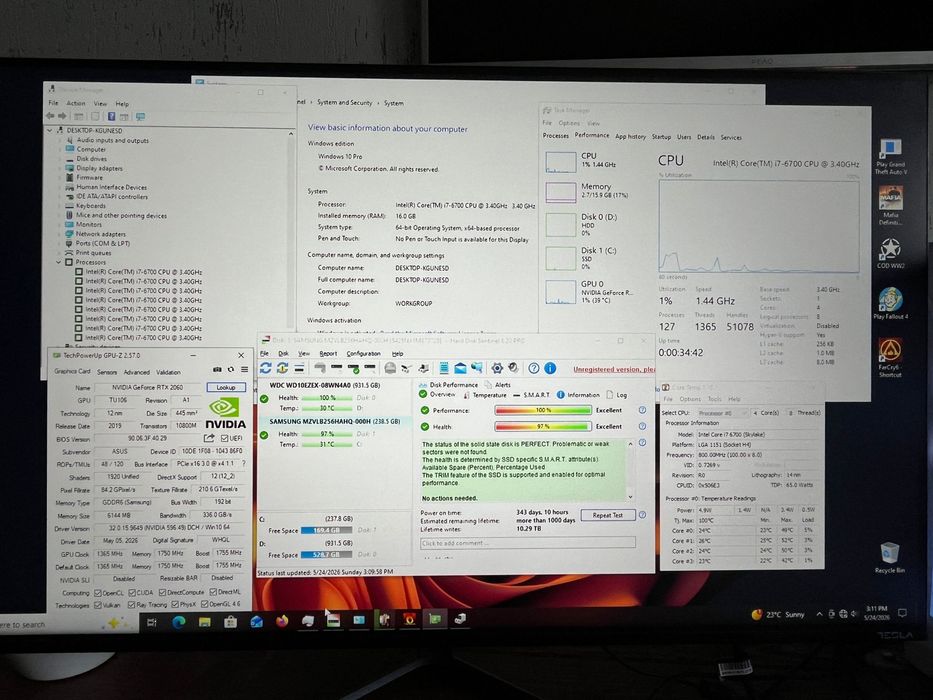Click help icon beside the Performance Excellent rating

coord(642,410)
